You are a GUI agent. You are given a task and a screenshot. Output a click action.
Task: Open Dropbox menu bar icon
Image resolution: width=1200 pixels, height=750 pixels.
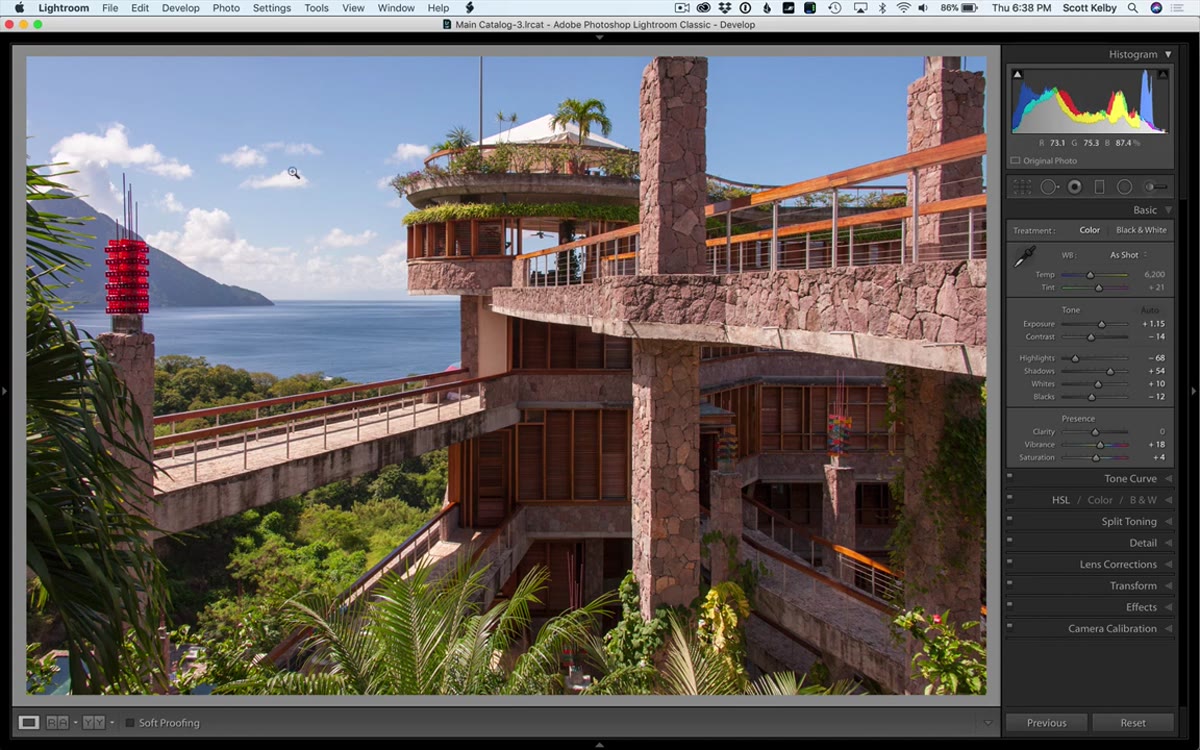point(724,8)
